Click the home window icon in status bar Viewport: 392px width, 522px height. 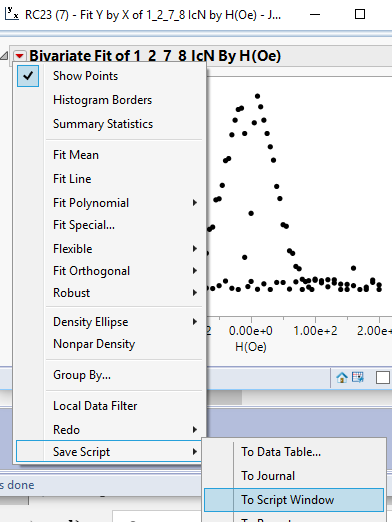pyautogui.click(x=342, y=378)
